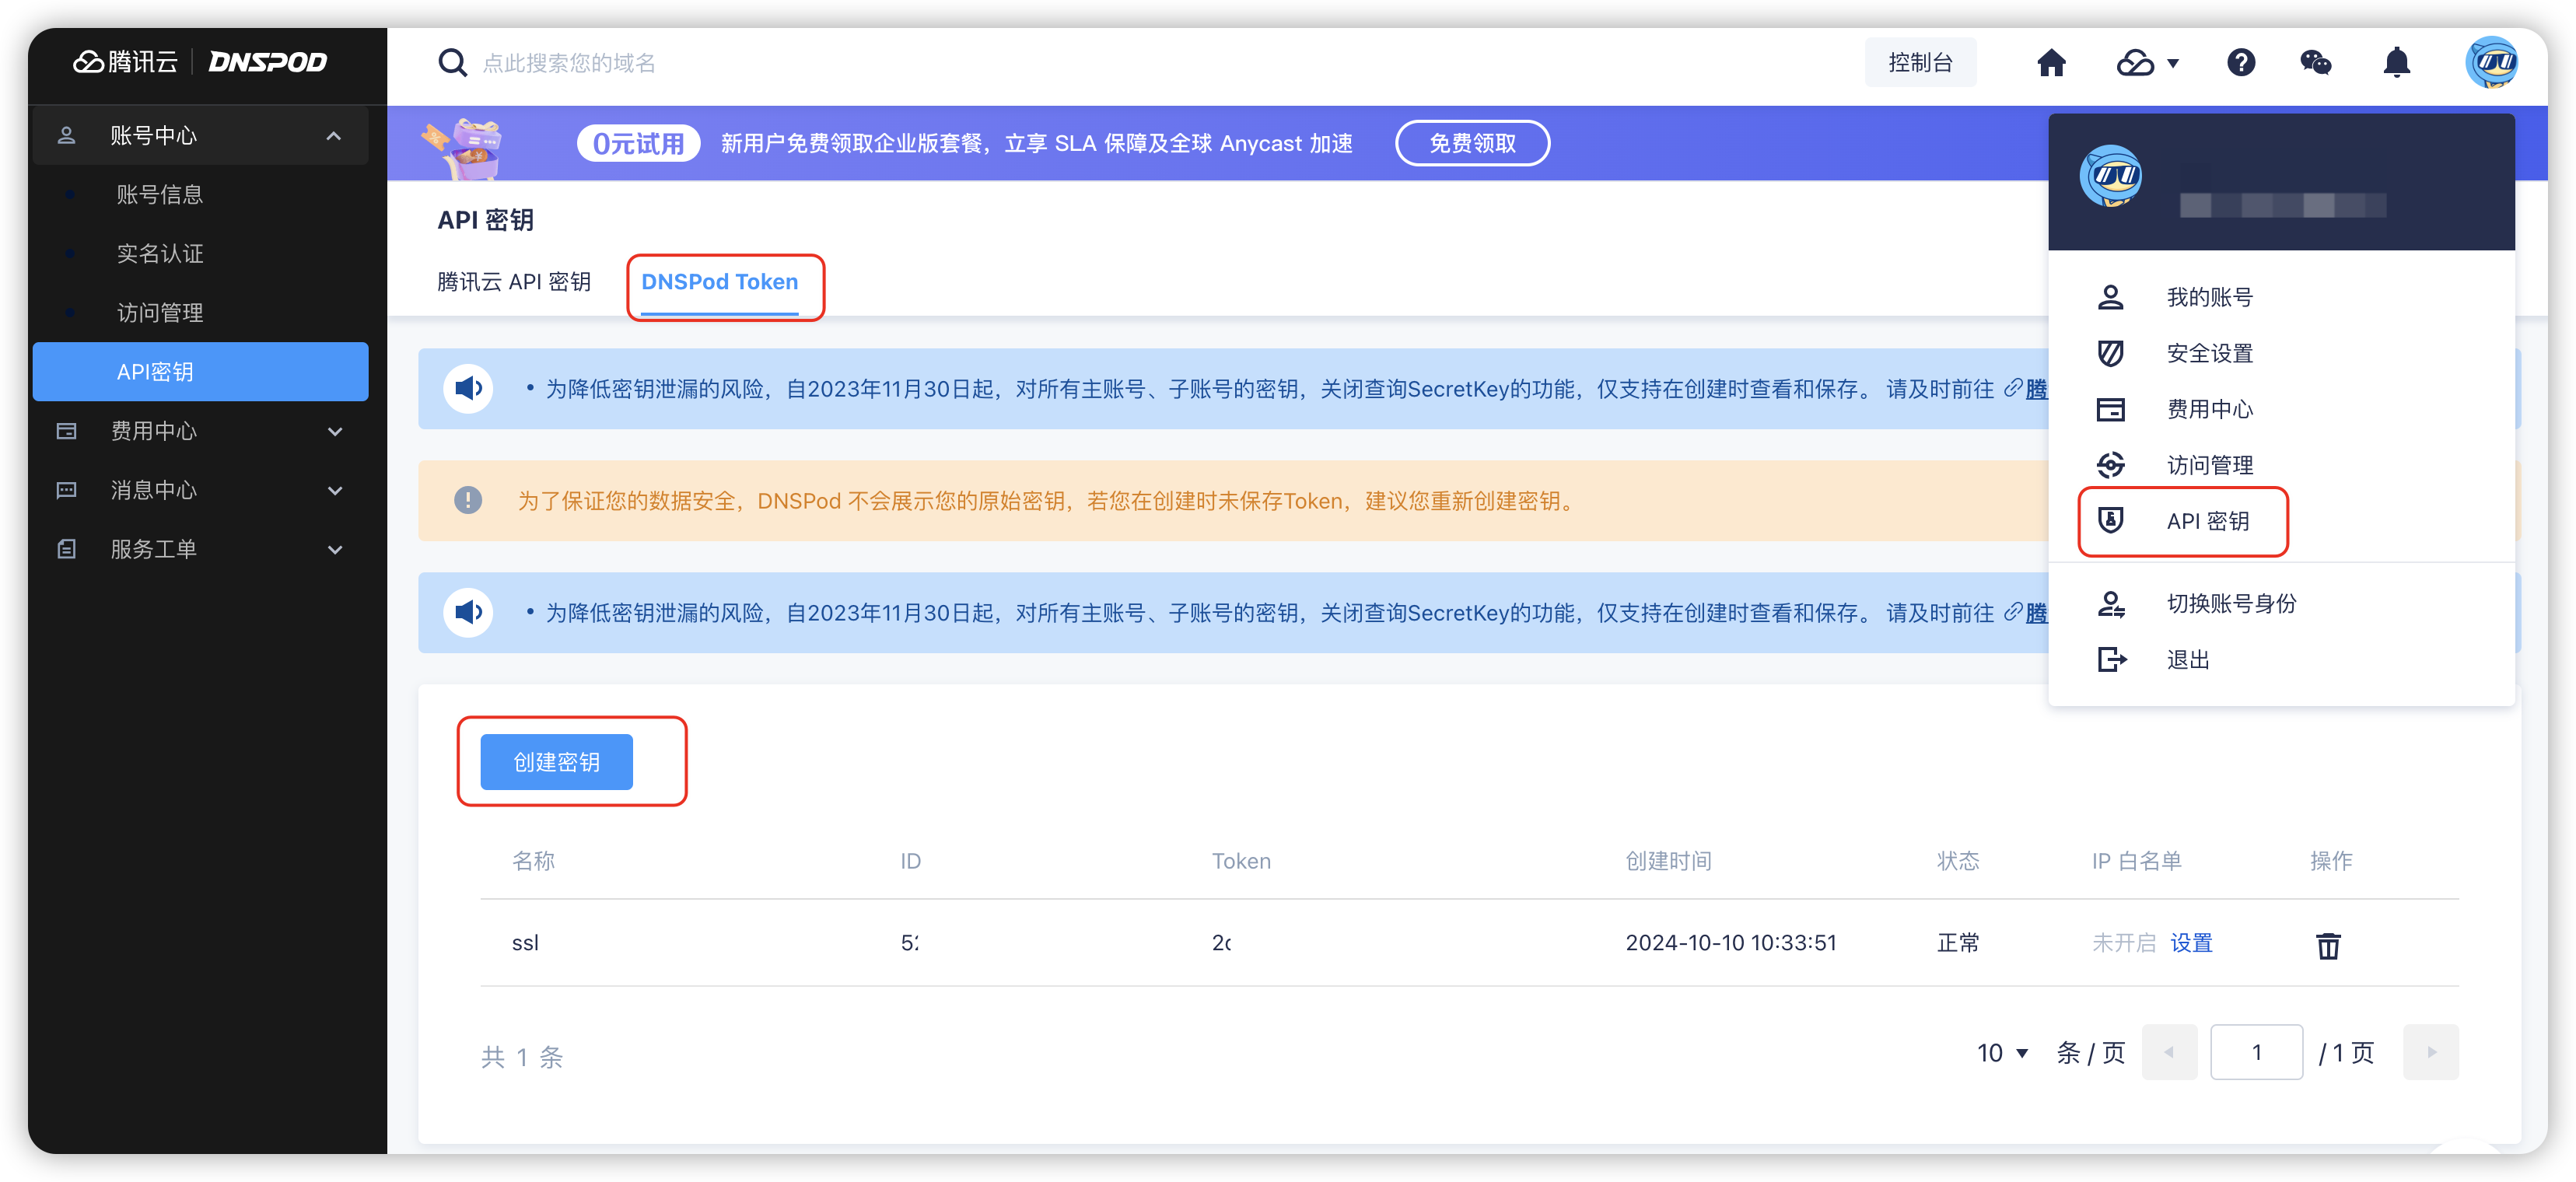Open the 10 条/页 page size dropdown

tap(2001, 1052)
